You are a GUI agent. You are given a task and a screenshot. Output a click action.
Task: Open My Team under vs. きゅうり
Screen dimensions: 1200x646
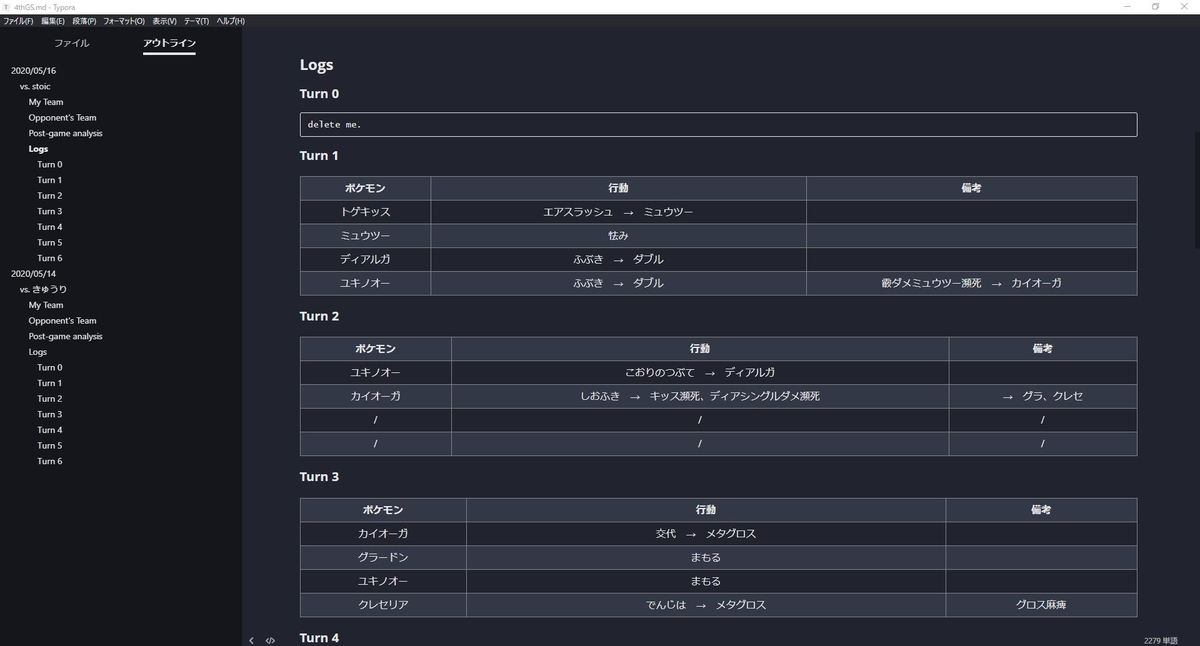tap(46, 305)
